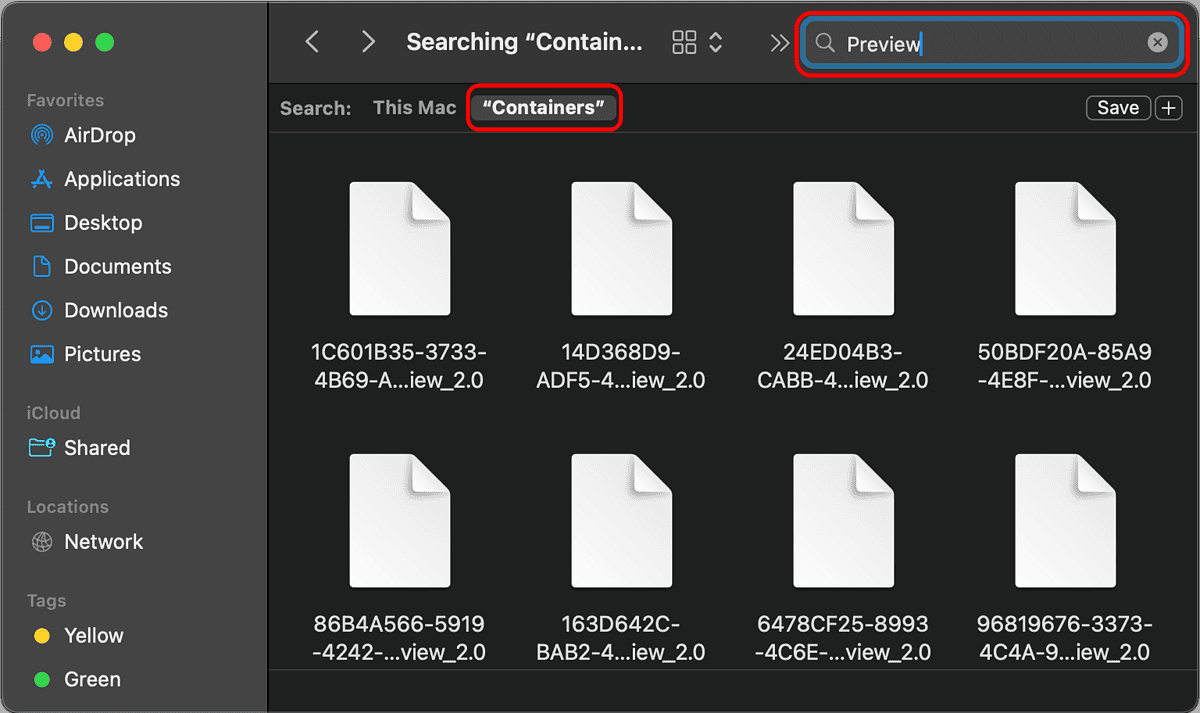The height and width of the screenshot is (713, 1200).
Task: Open the view options dropdown arrows
Action: 716,42
